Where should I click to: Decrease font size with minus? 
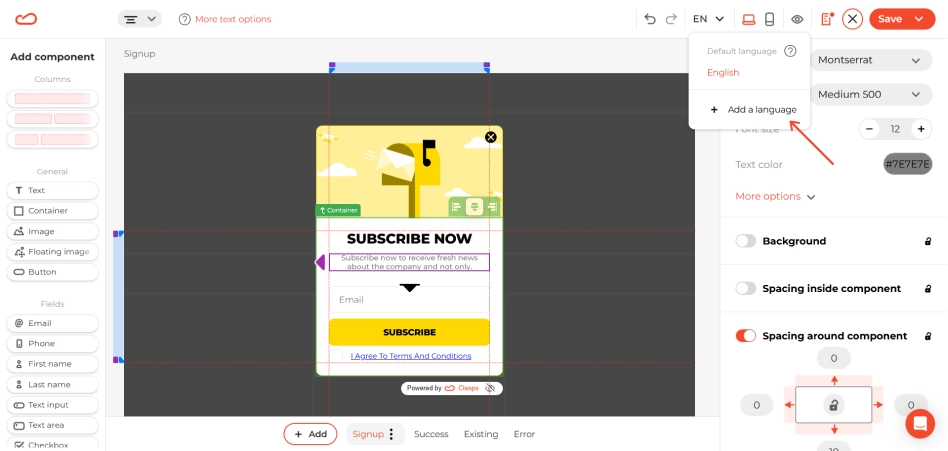(869, 129)
